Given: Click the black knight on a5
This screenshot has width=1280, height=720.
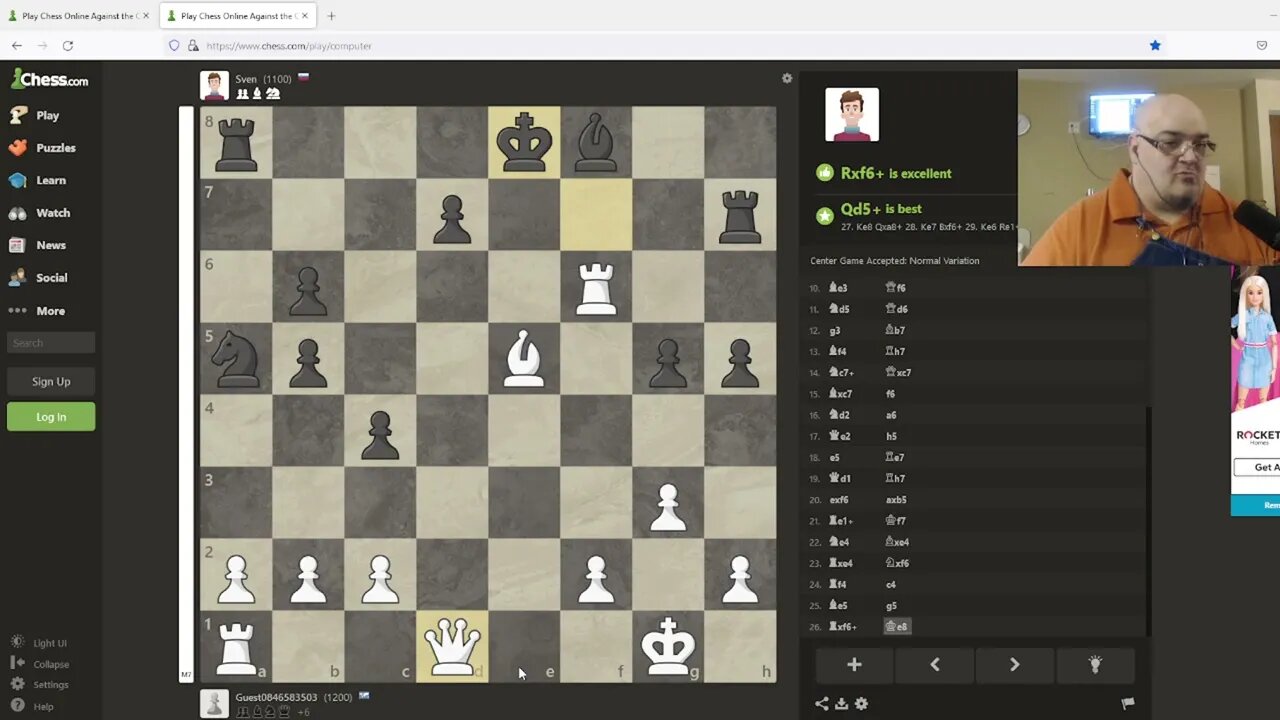Looking at the screenshot, I should point(236,358).
